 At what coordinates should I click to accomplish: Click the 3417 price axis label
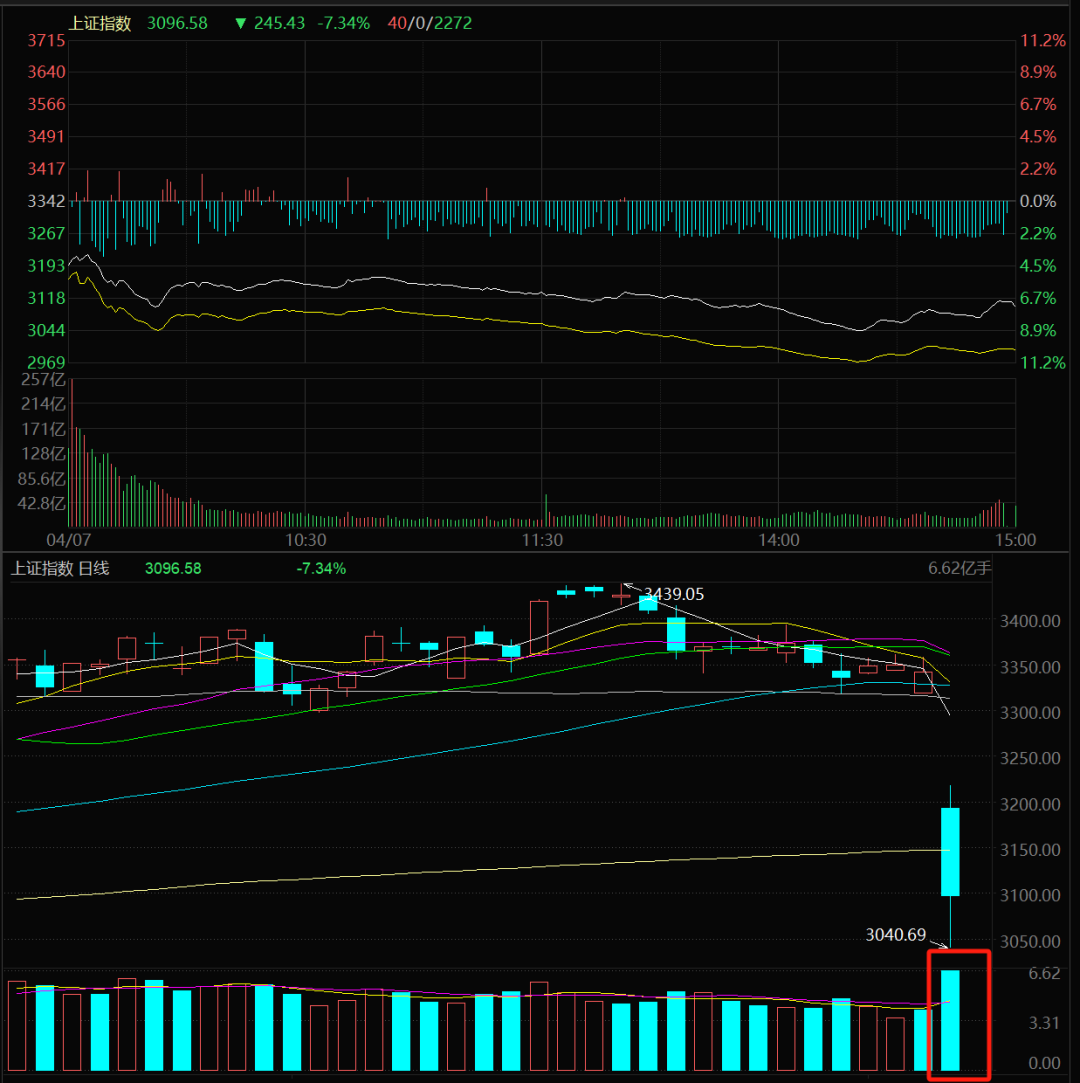click(x=46, y=169)
